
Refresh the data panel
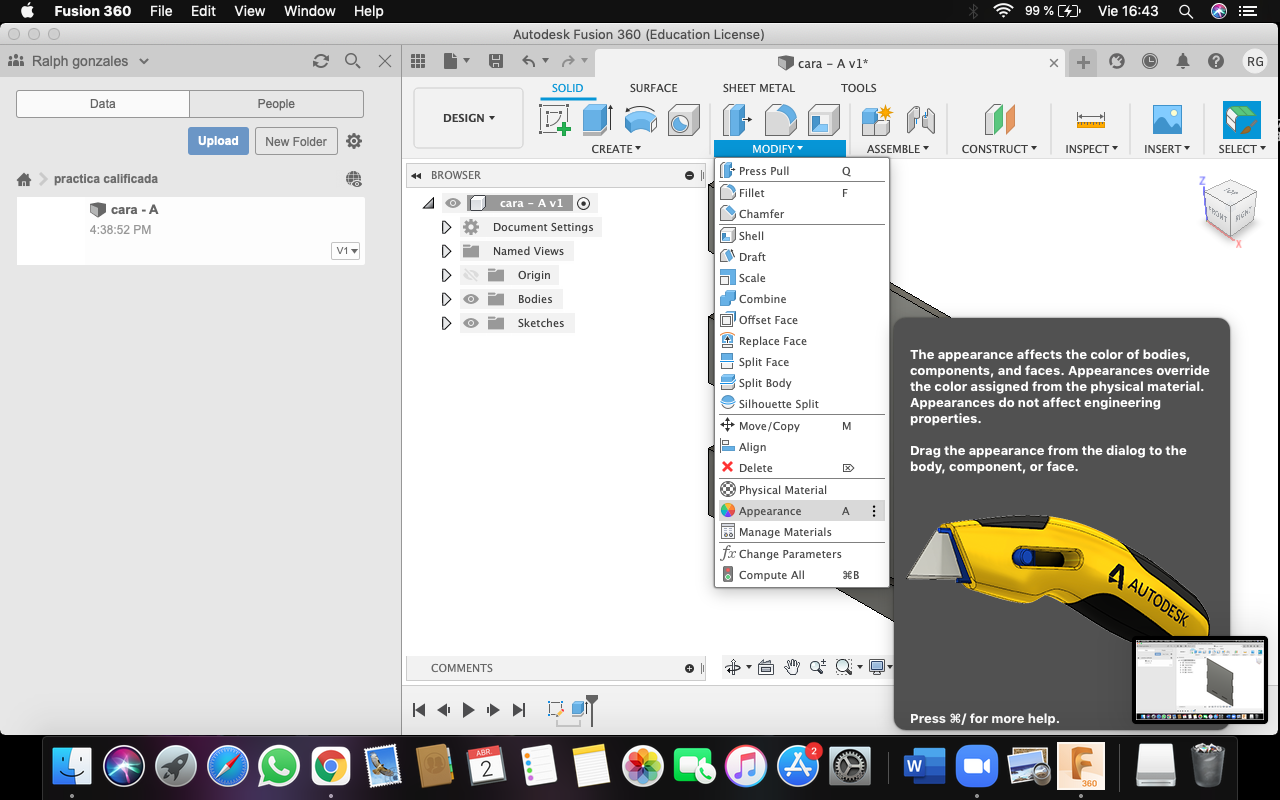coord(321,61)
